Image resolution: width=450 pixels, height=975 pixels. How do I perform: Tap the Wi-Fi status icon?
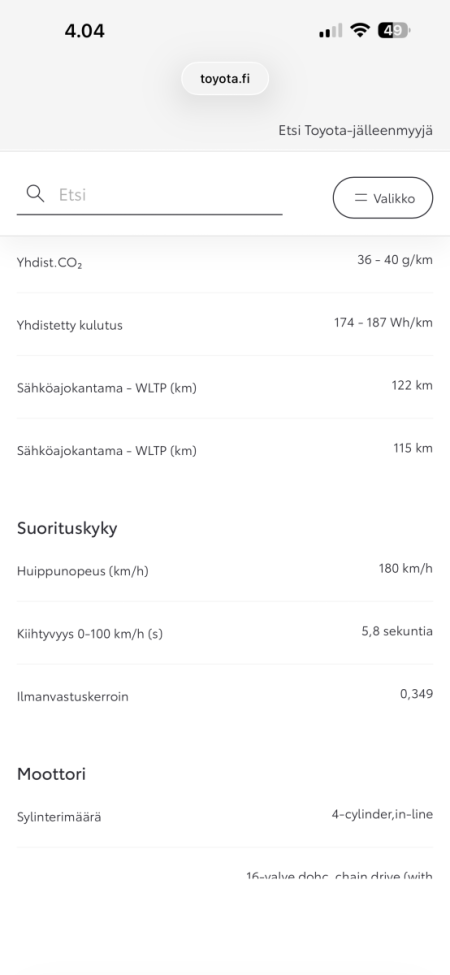coord(360,30)
